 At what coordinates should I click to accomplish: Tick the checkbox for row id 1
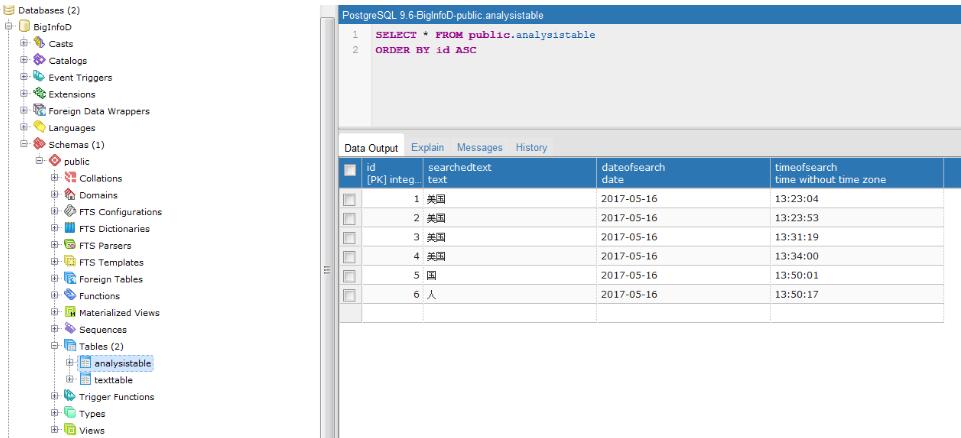coord(349,199)
